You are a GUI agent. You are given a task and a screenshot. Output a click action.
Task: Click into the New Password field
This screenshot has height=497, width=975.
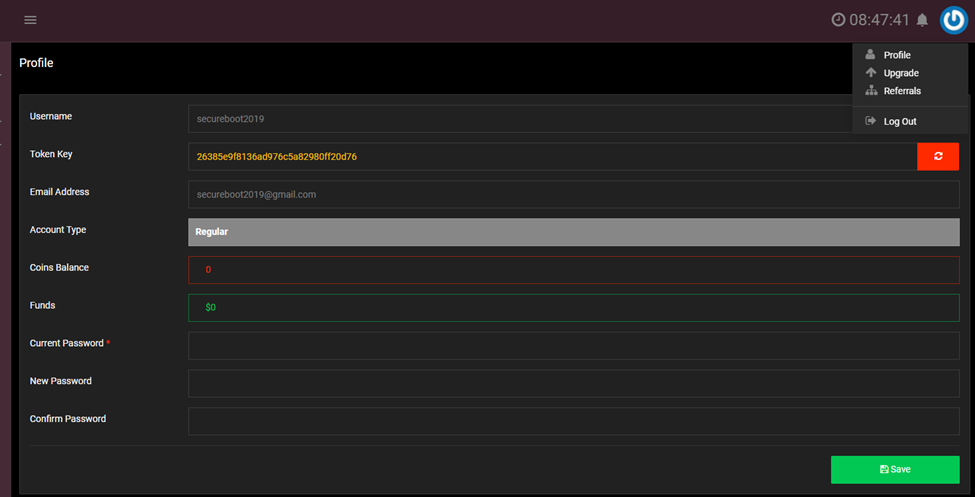(573, 383)
